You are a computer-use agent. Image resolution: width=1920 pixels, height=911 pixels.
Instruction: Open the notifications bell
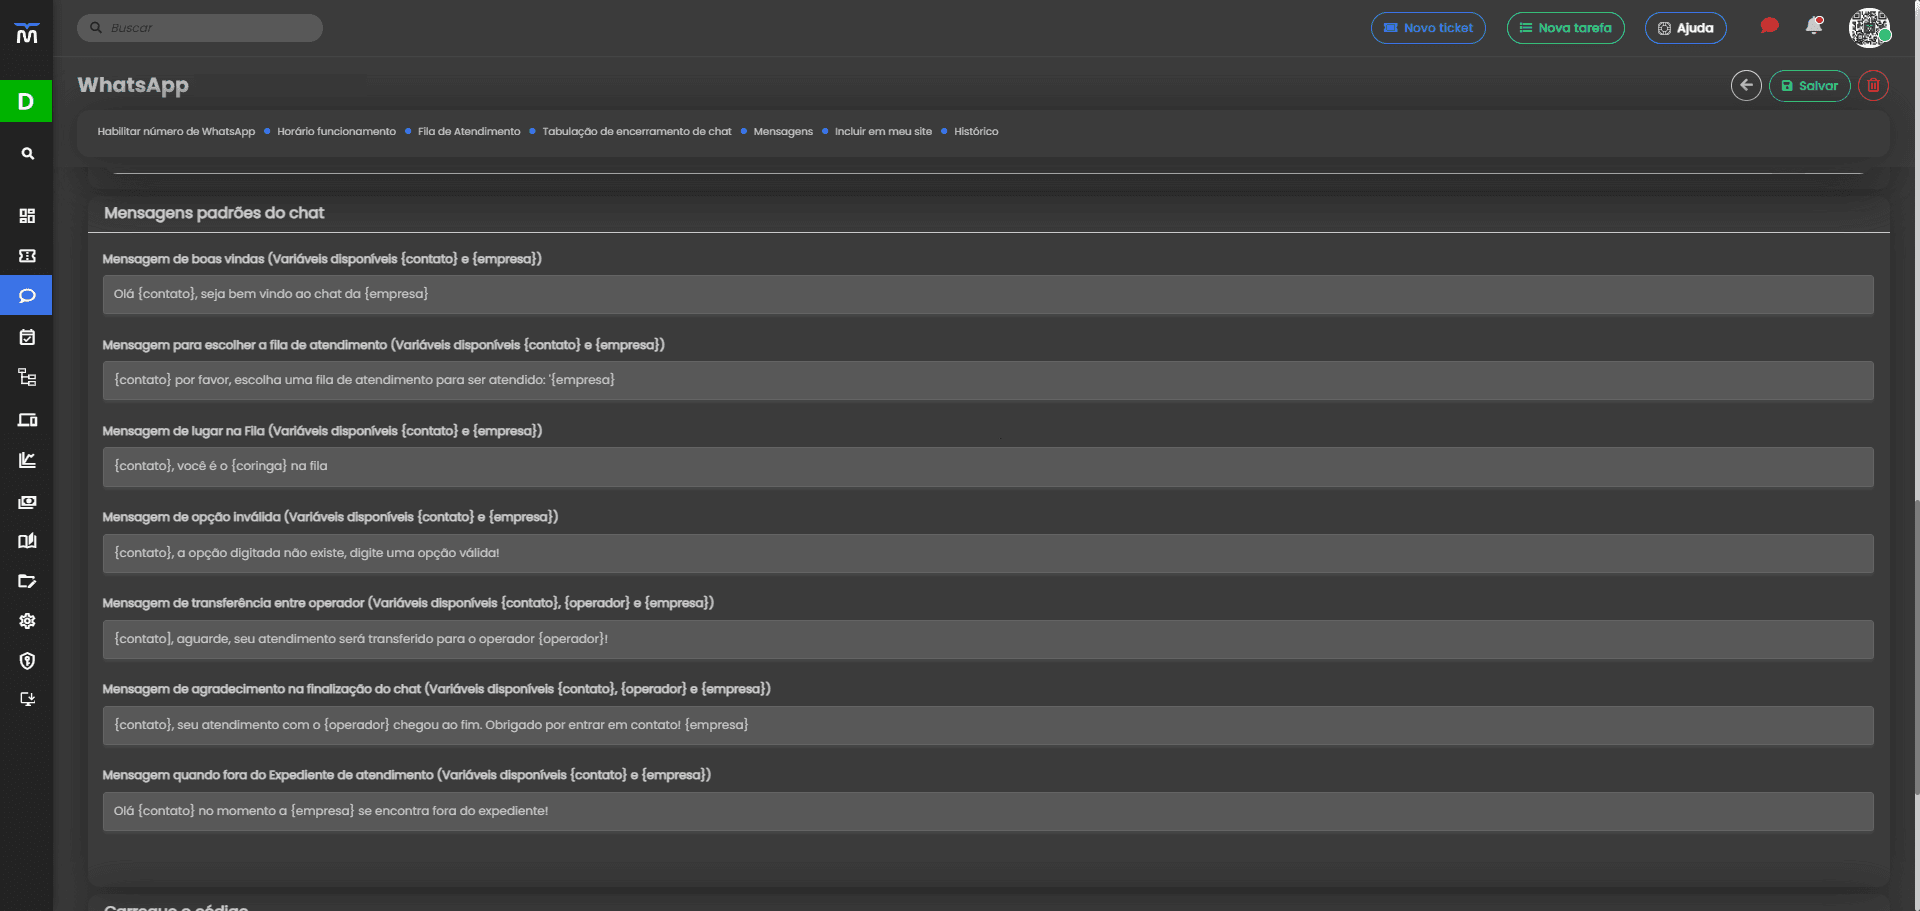click(x=1814, y=26)
